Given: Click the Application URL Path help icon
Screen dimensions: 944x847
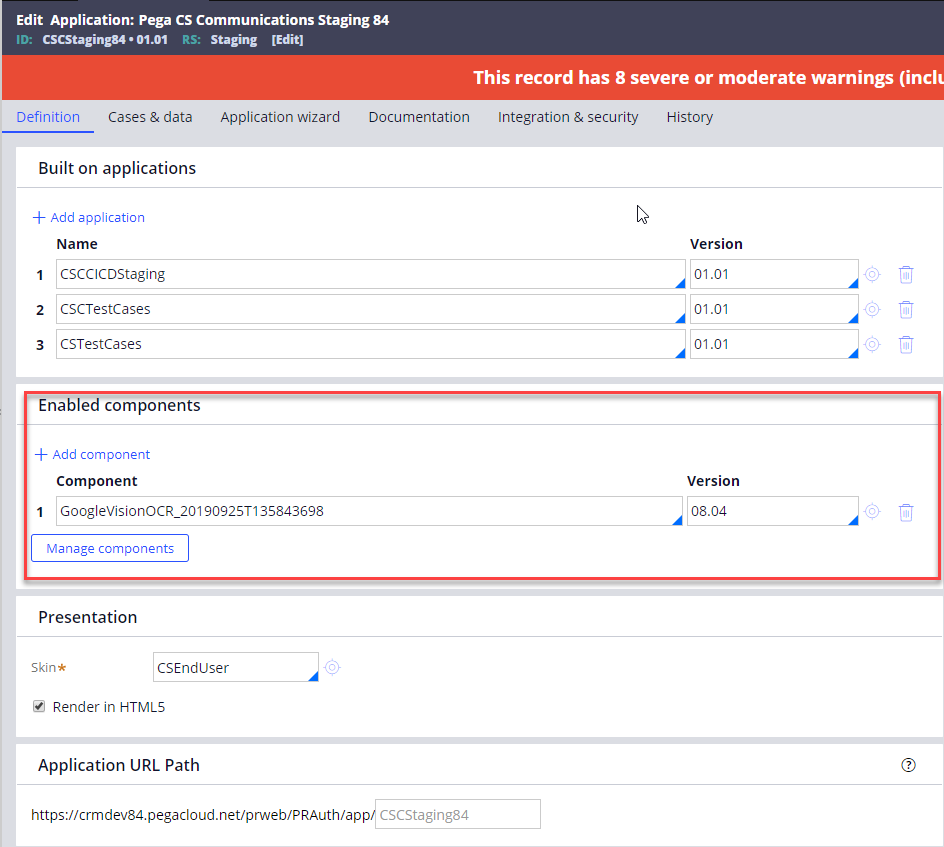Looking at the screenshot, I should [x=908, y=765].
